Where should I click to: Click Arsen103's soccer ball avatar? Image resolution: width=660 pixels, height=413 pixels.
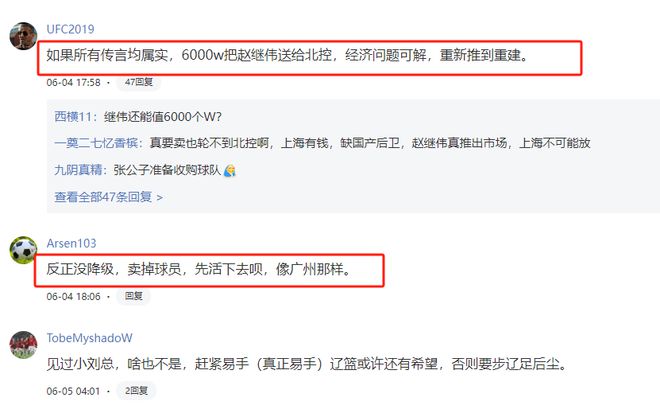[23, 250]
